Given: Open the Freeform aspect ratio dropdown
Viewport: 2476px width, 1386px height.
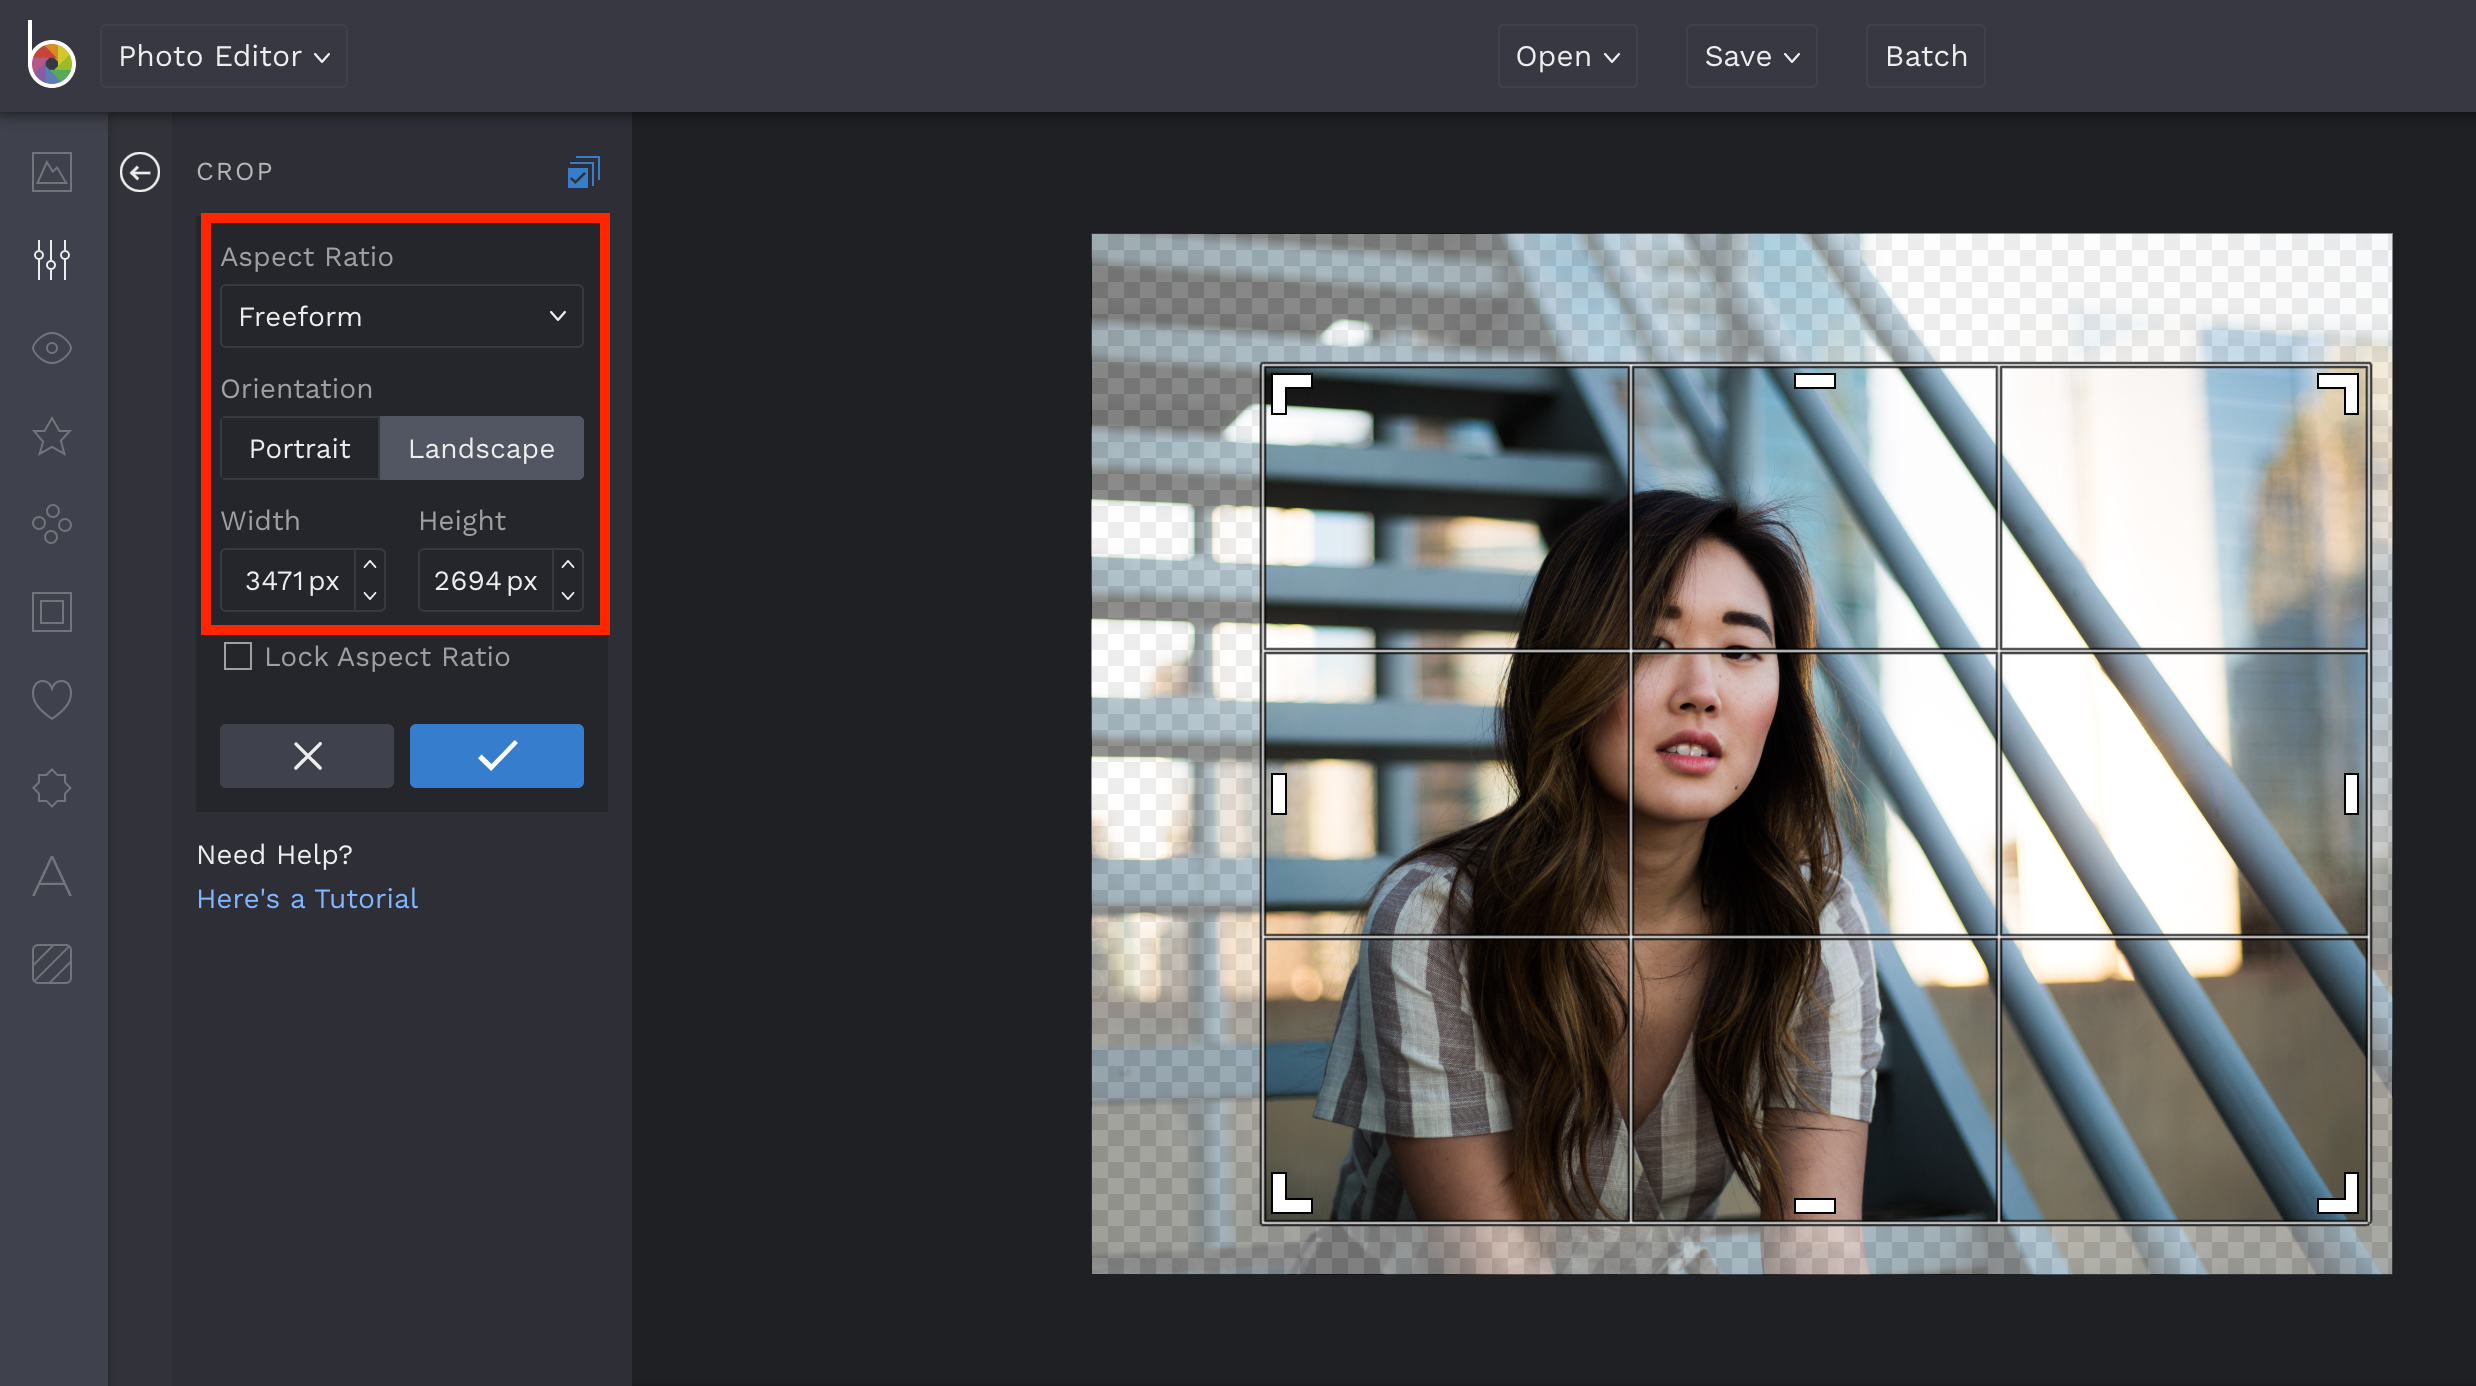Looking at the screenshot, I should point(401,316).
